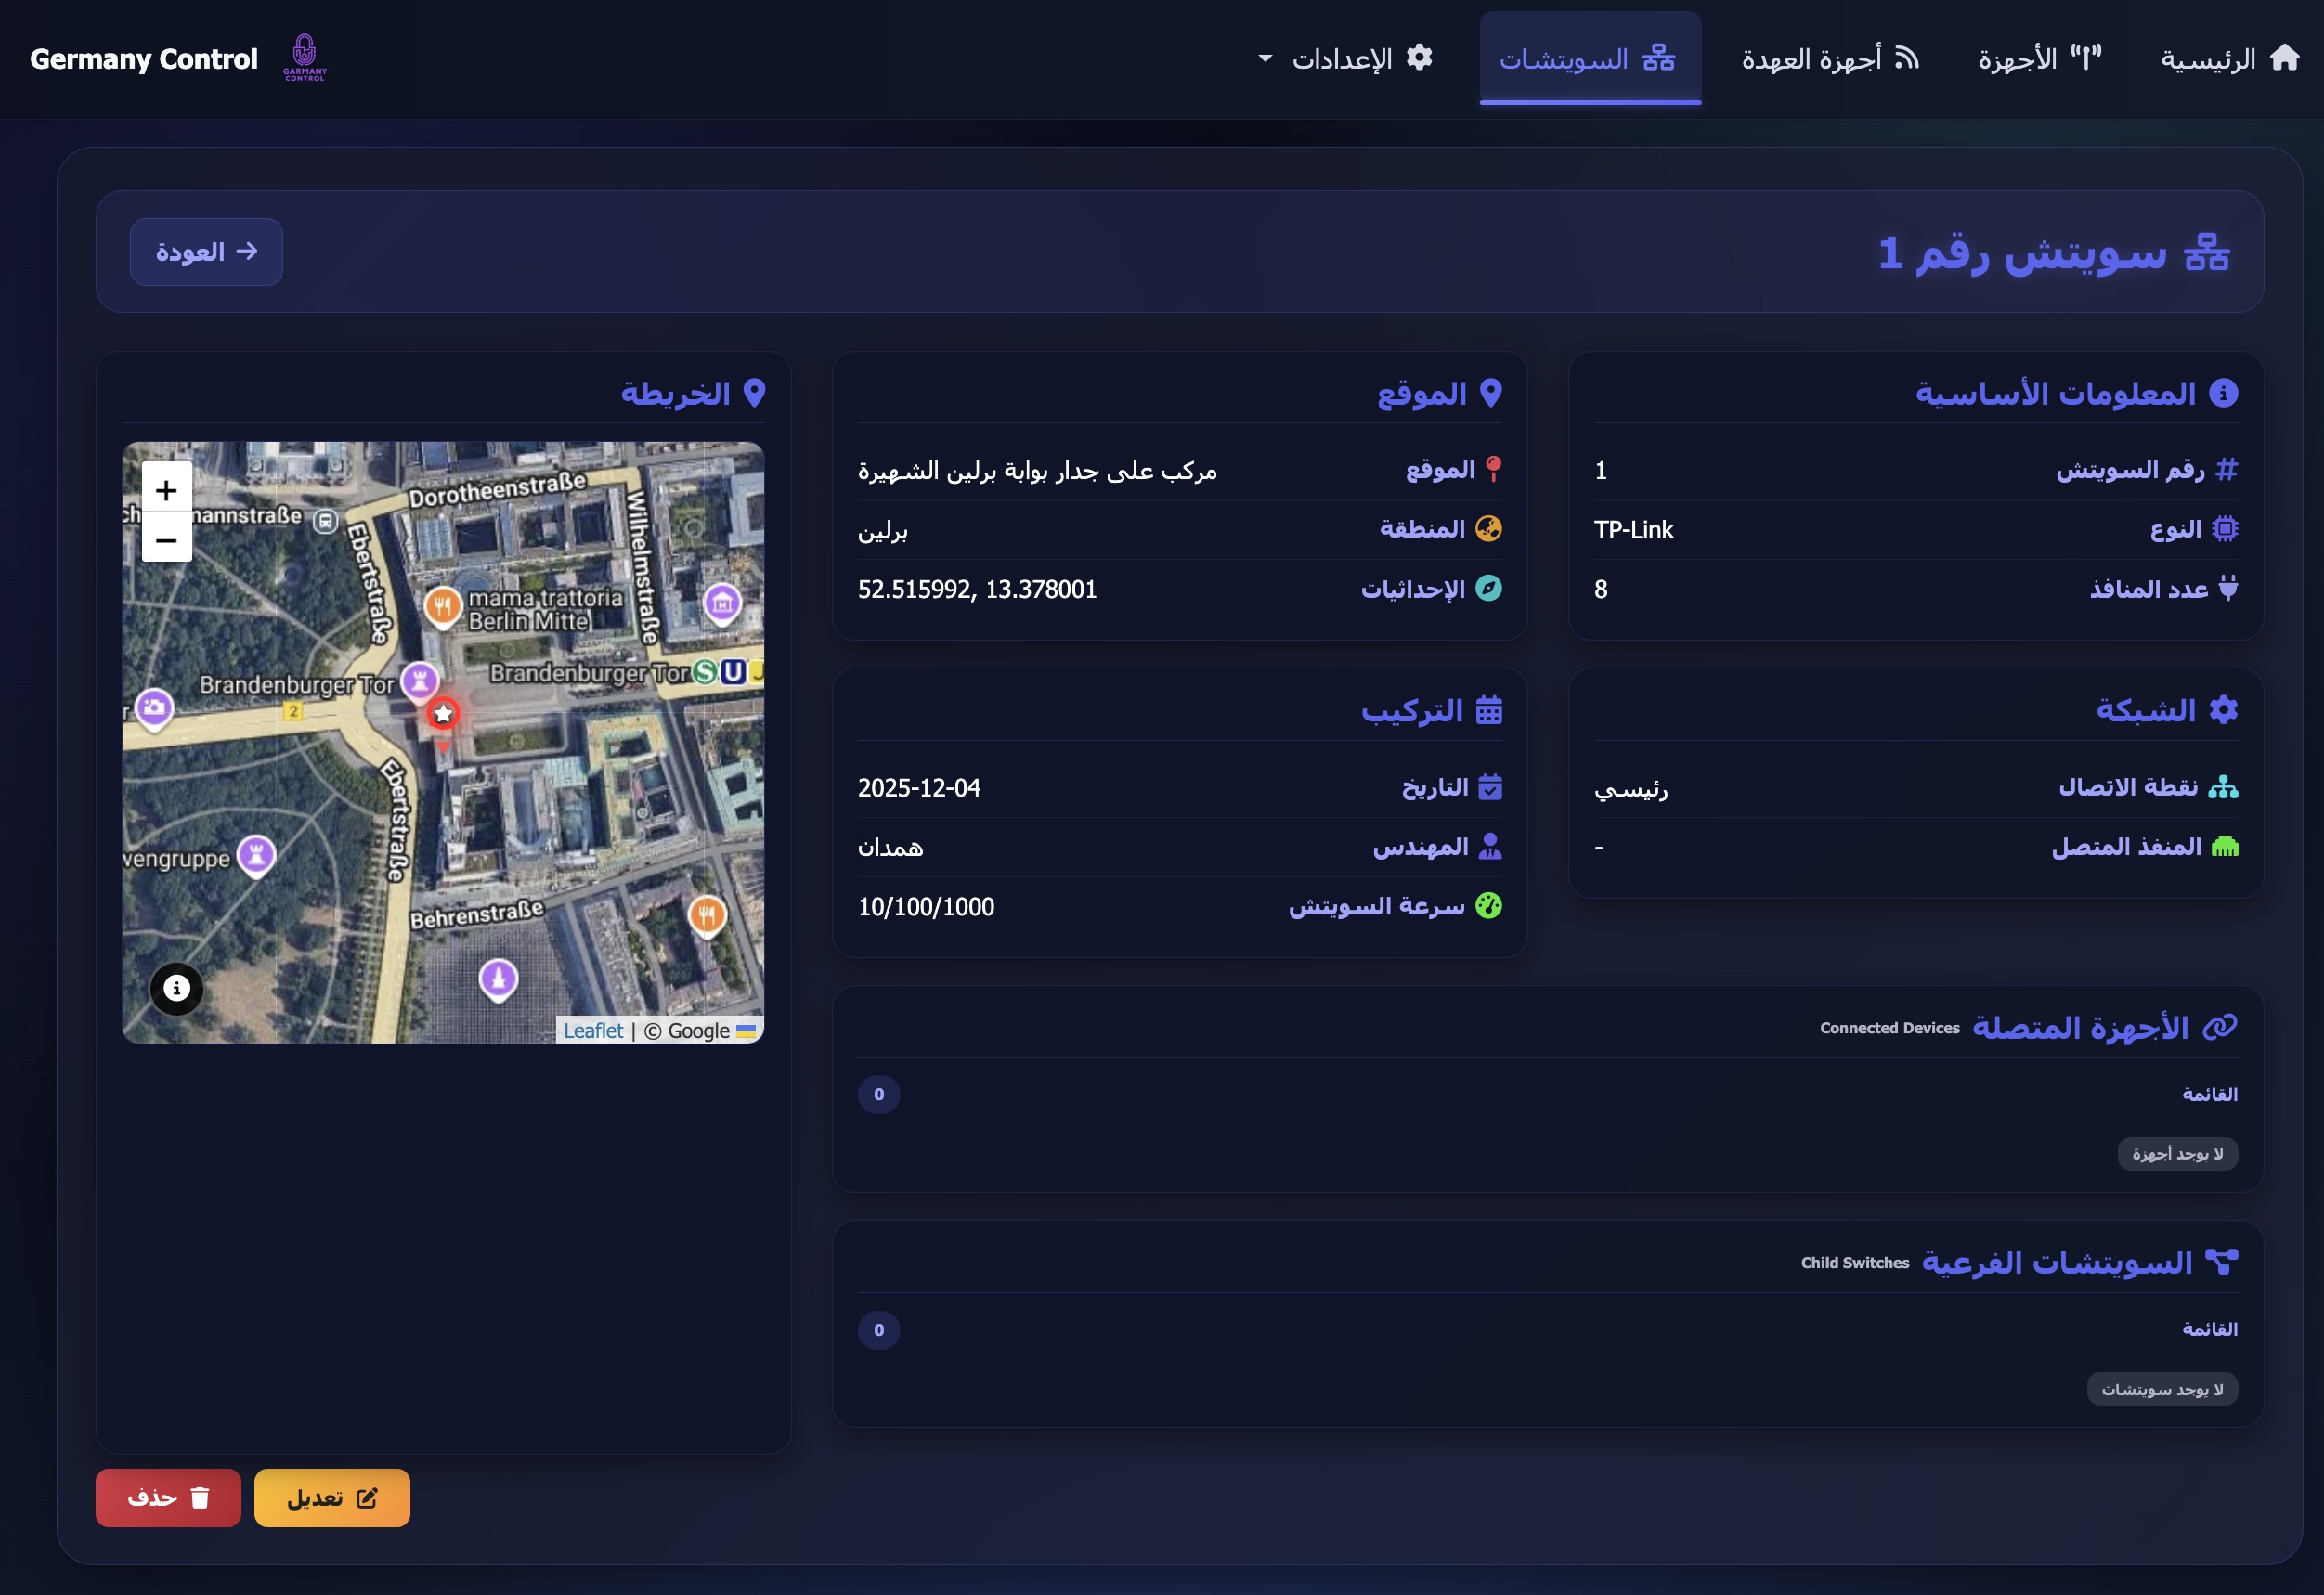Click the network icon beside نقطة الاتصال
Image resolution: width=2324 pixels, height=1595 pixels.
click(x=2226, y=787)
